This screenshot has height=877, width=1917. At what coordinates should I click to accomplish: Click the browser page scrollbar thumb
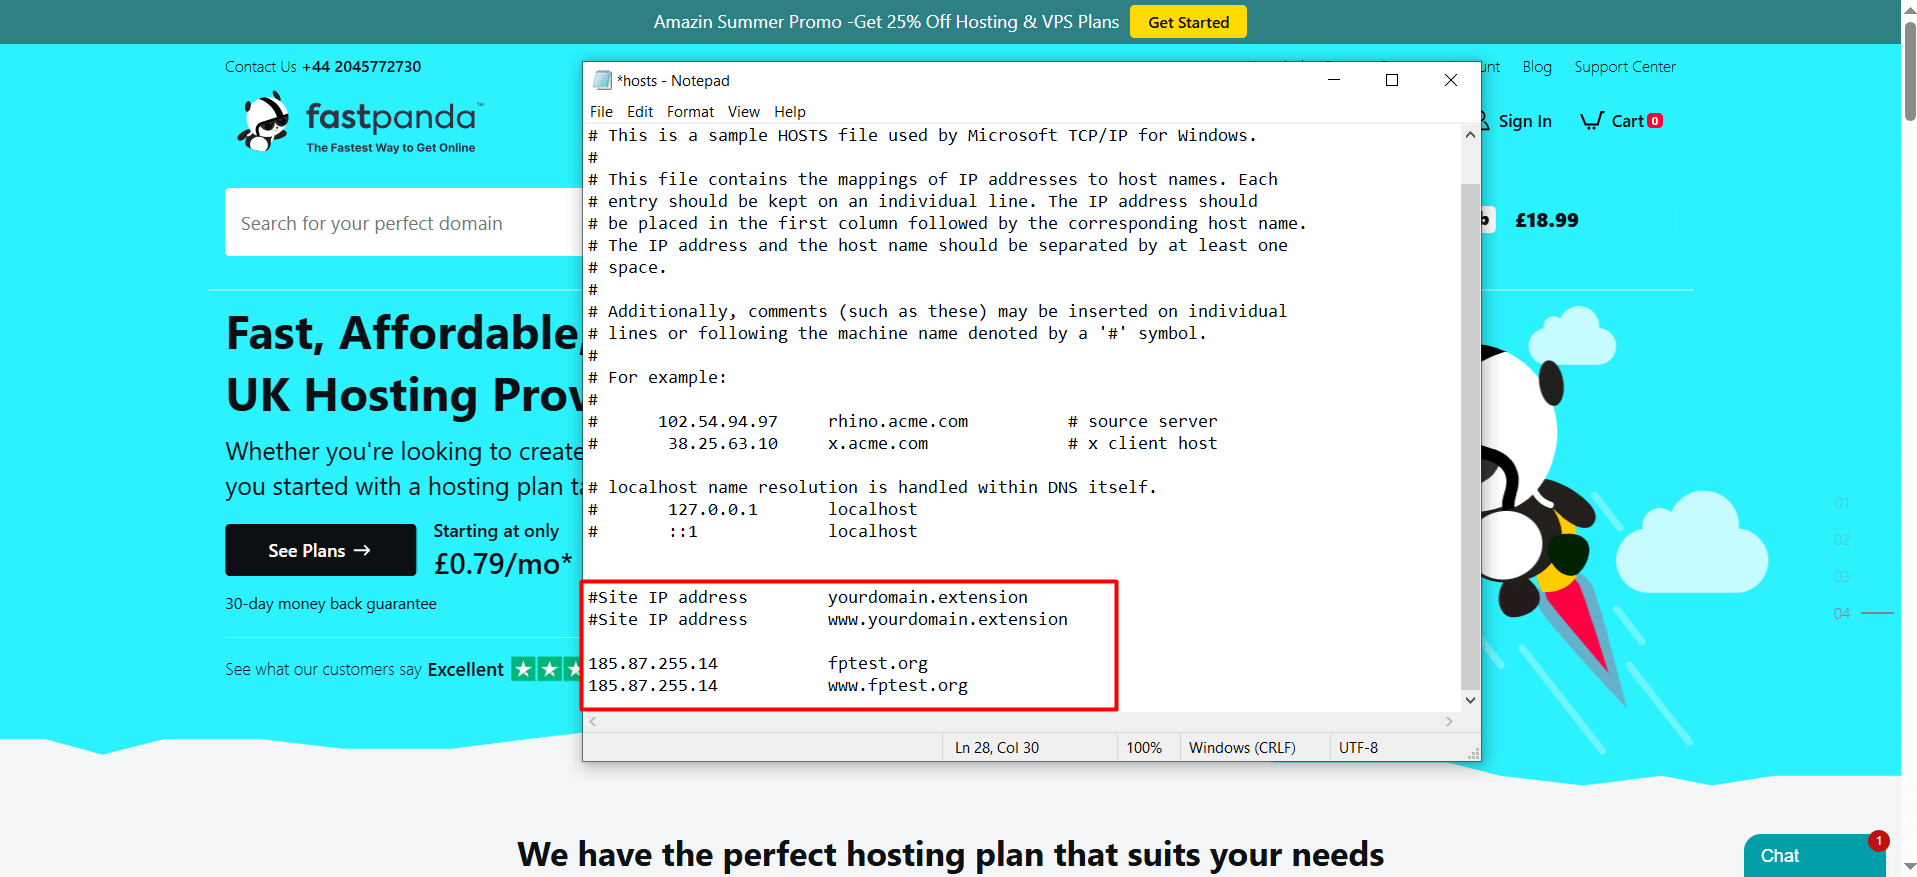(1909, 70)
